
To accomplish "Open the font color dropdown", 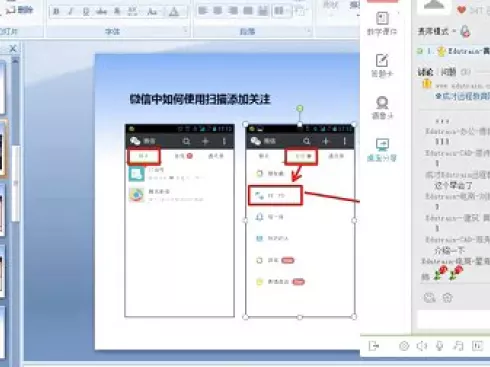I will [174, 12].
